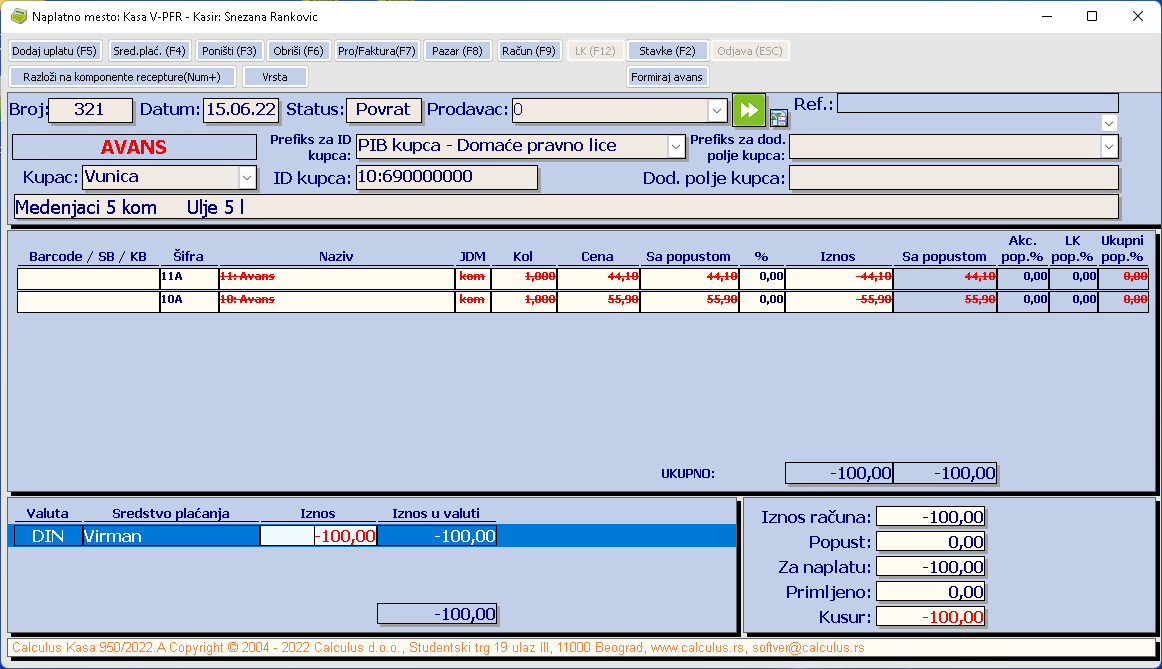
Task: Click the Šifra cell 11A
Action: [x=189, y=277]
